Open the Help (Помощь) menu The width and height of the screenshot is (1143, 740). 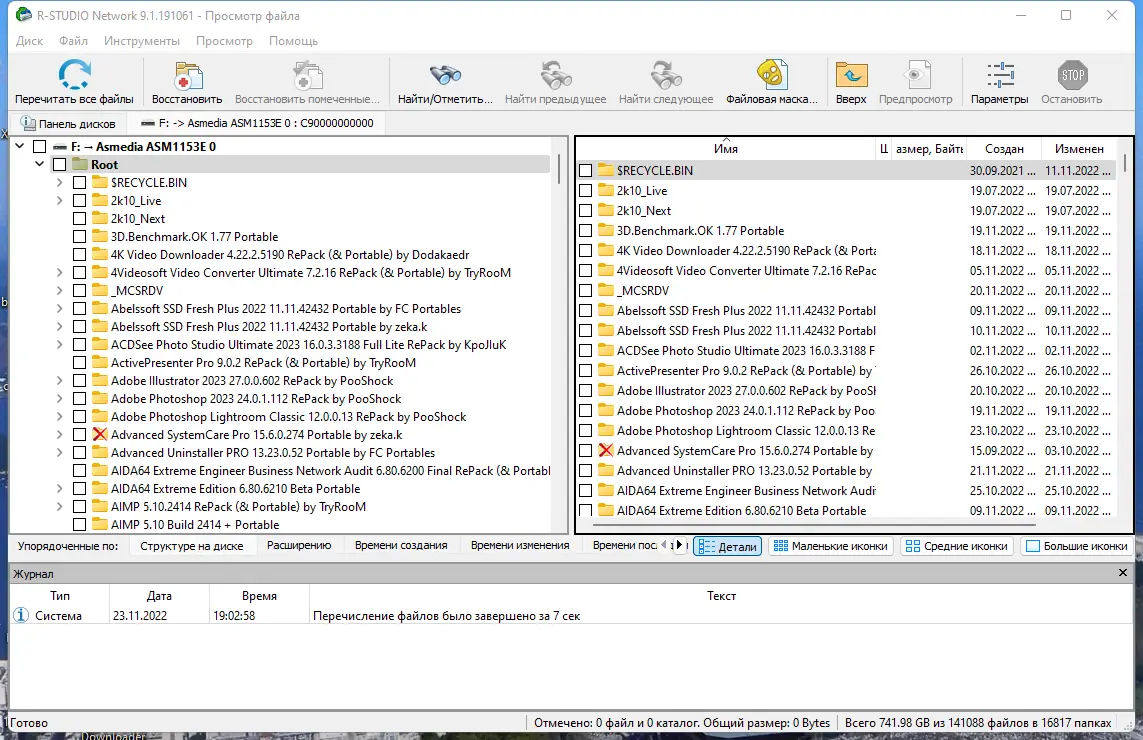tap(293, 41)
